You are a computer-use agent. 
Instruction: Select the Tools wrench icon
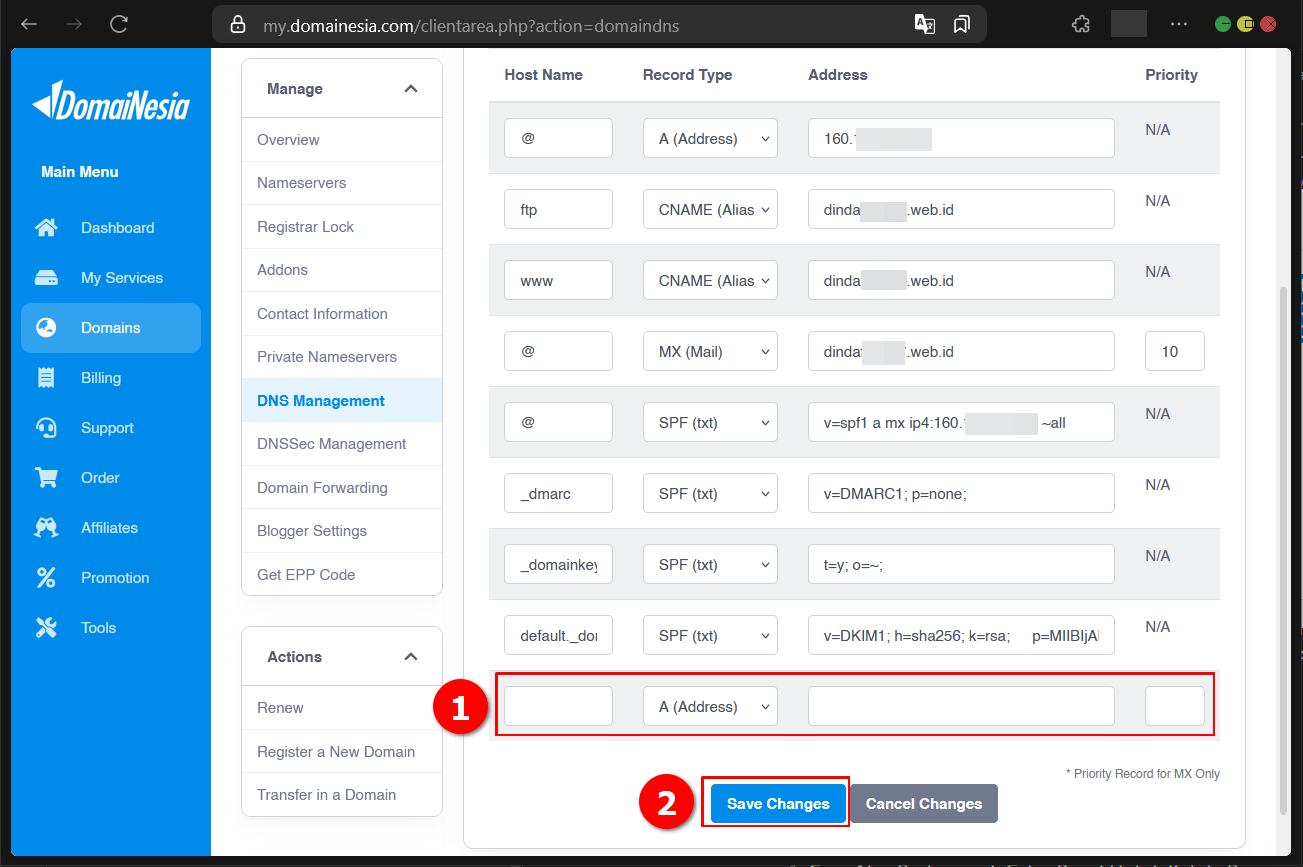point(46,627)
